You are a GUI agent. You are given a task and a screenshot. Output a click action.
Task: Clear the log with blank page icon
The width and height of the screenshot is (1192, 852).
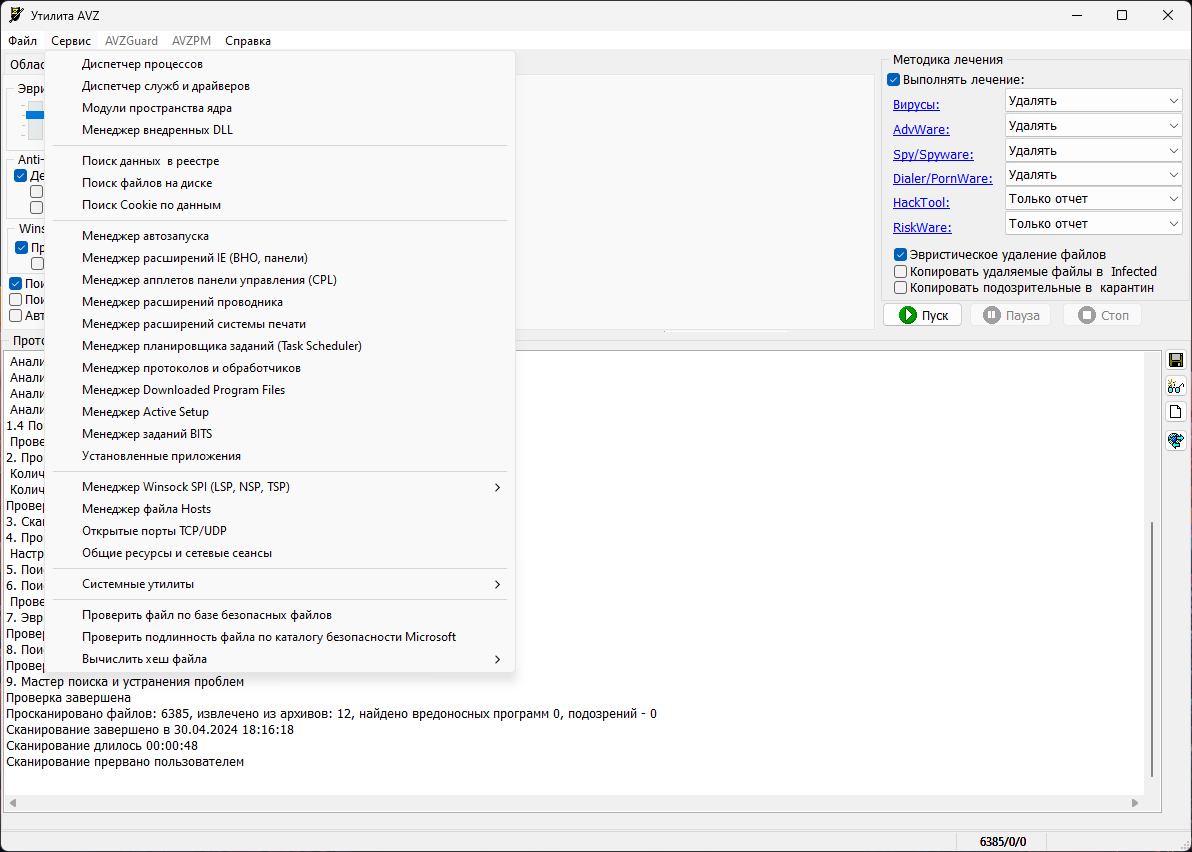tap(1175, 412)
